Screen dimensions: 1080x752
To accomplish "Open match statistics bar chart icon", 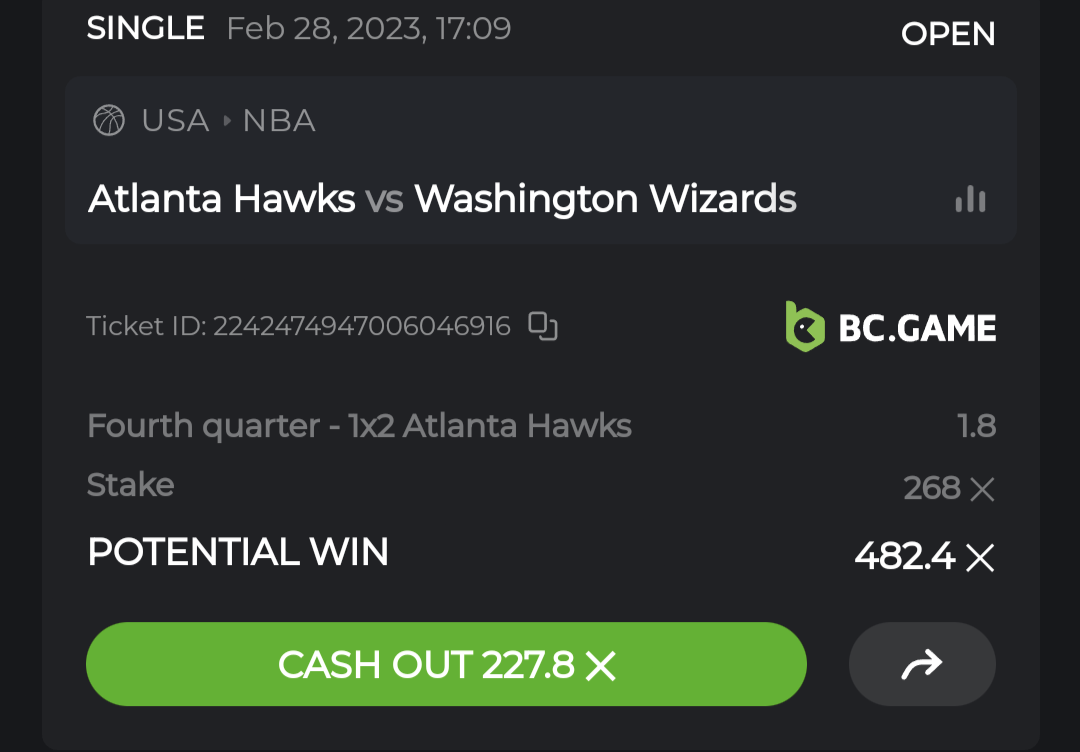I will [x=970, y=200].
